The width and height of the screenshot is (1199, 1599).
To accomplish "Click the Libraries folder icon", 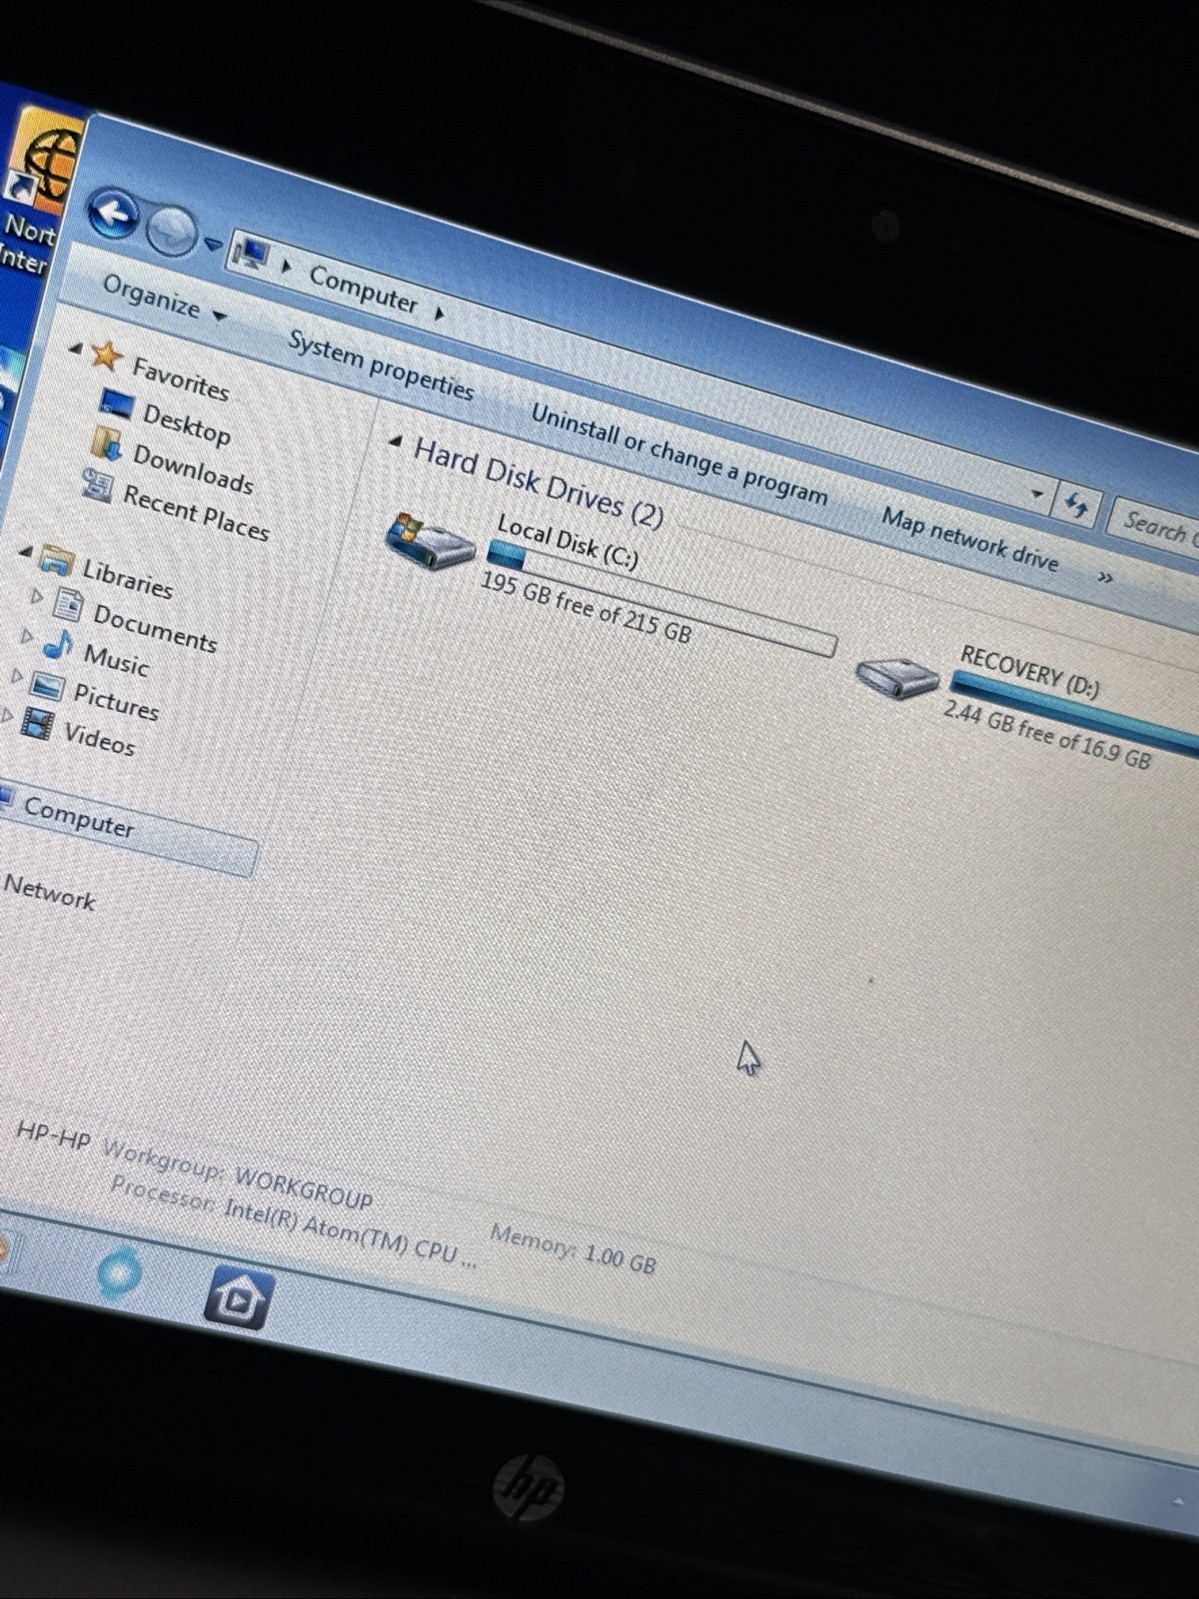I will tap(56, 562).
